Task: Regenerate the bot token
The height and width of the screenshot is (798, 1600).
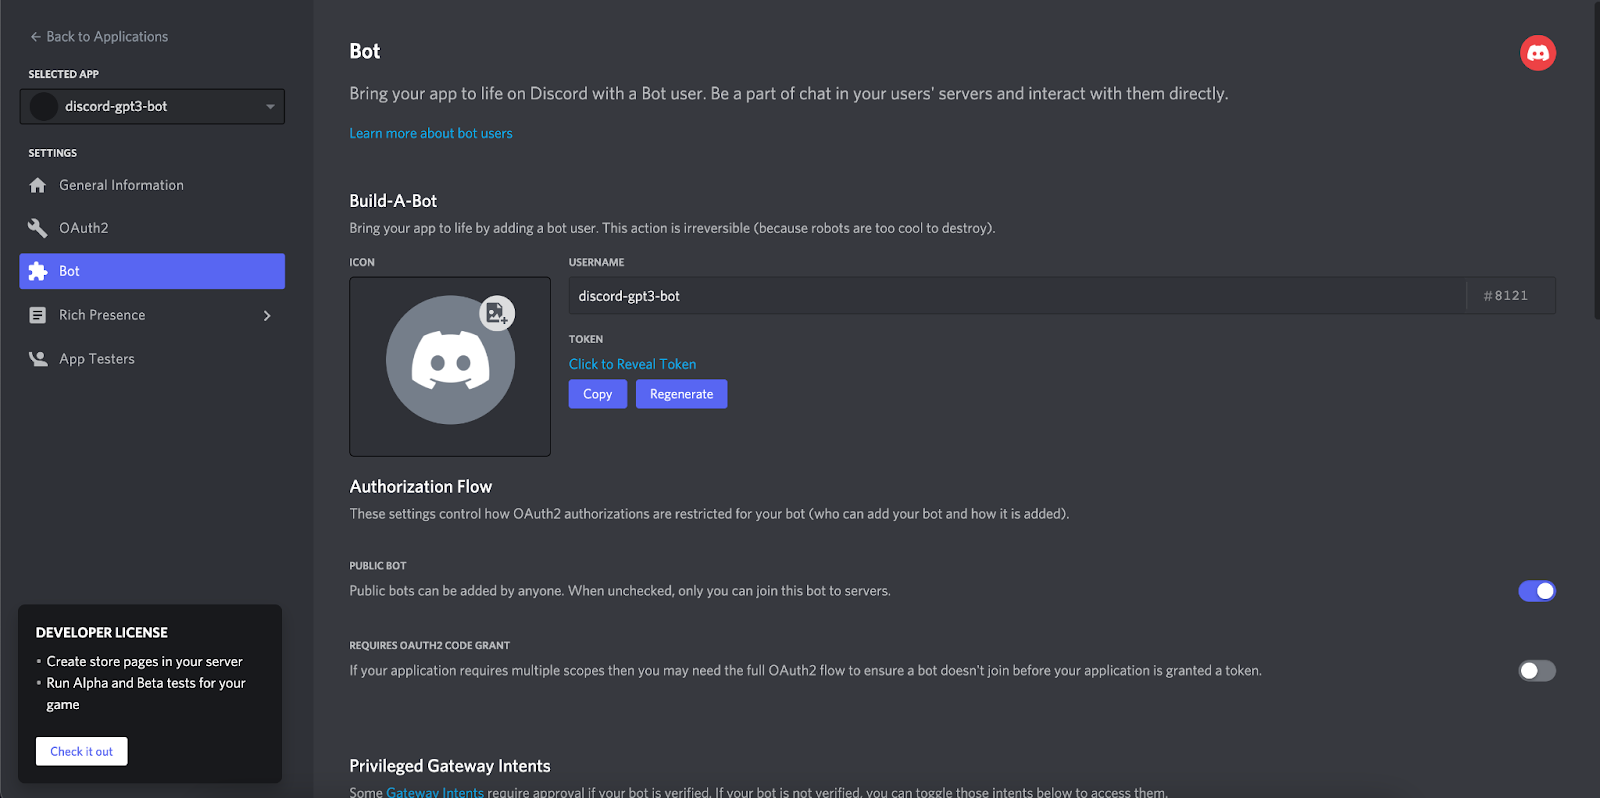Action: (682, 394)
